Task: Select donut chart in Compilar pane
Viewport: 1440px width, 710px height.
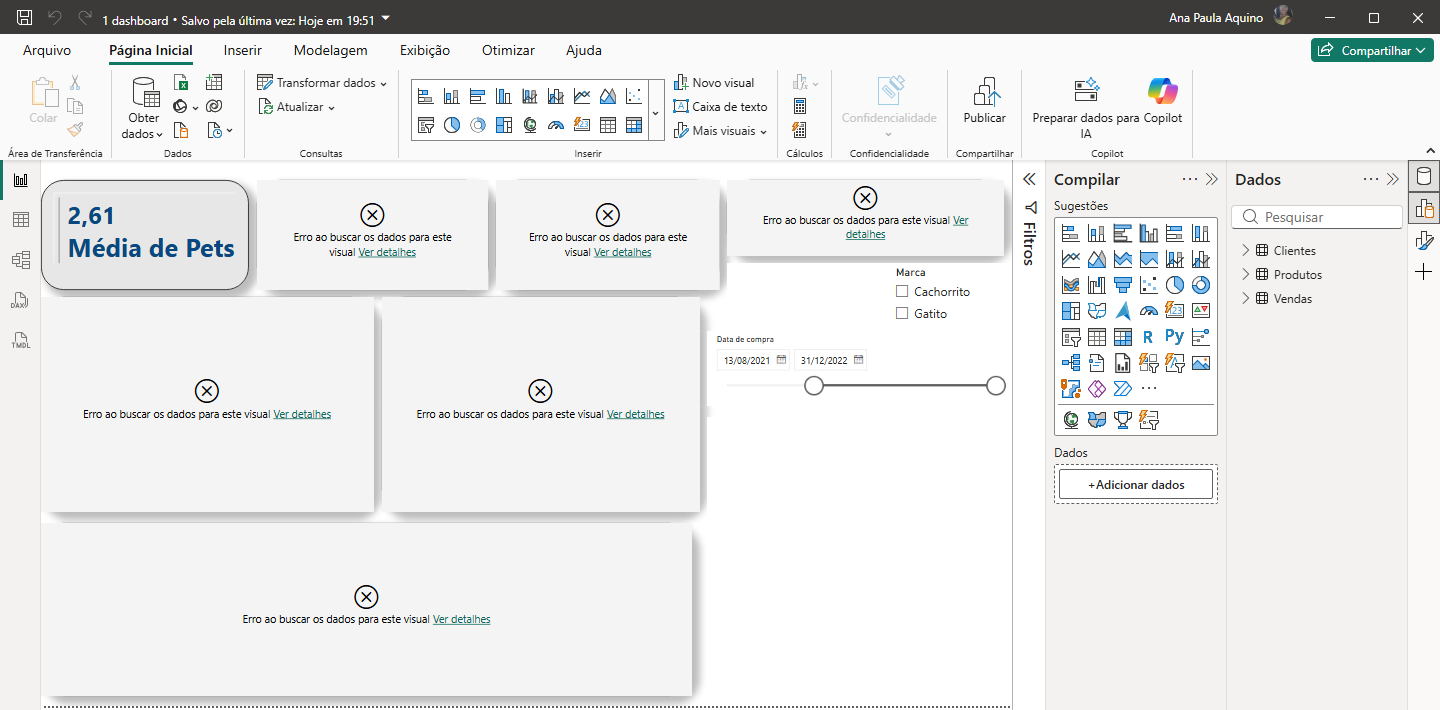Action: [x=1201, y=285]
